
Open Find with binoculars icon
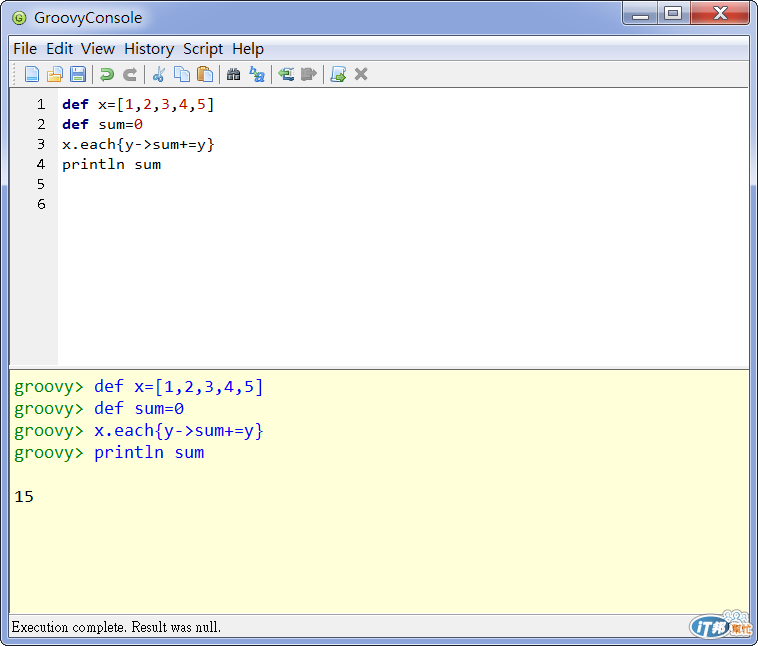click(x=233, y=74)
